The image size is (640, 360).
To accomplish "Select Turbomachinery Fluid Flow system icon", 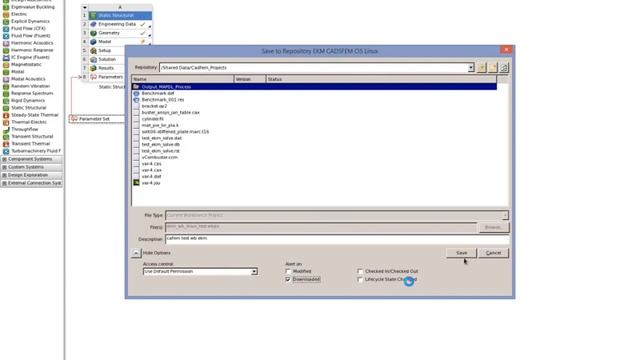I will click(x=6, y=151).
